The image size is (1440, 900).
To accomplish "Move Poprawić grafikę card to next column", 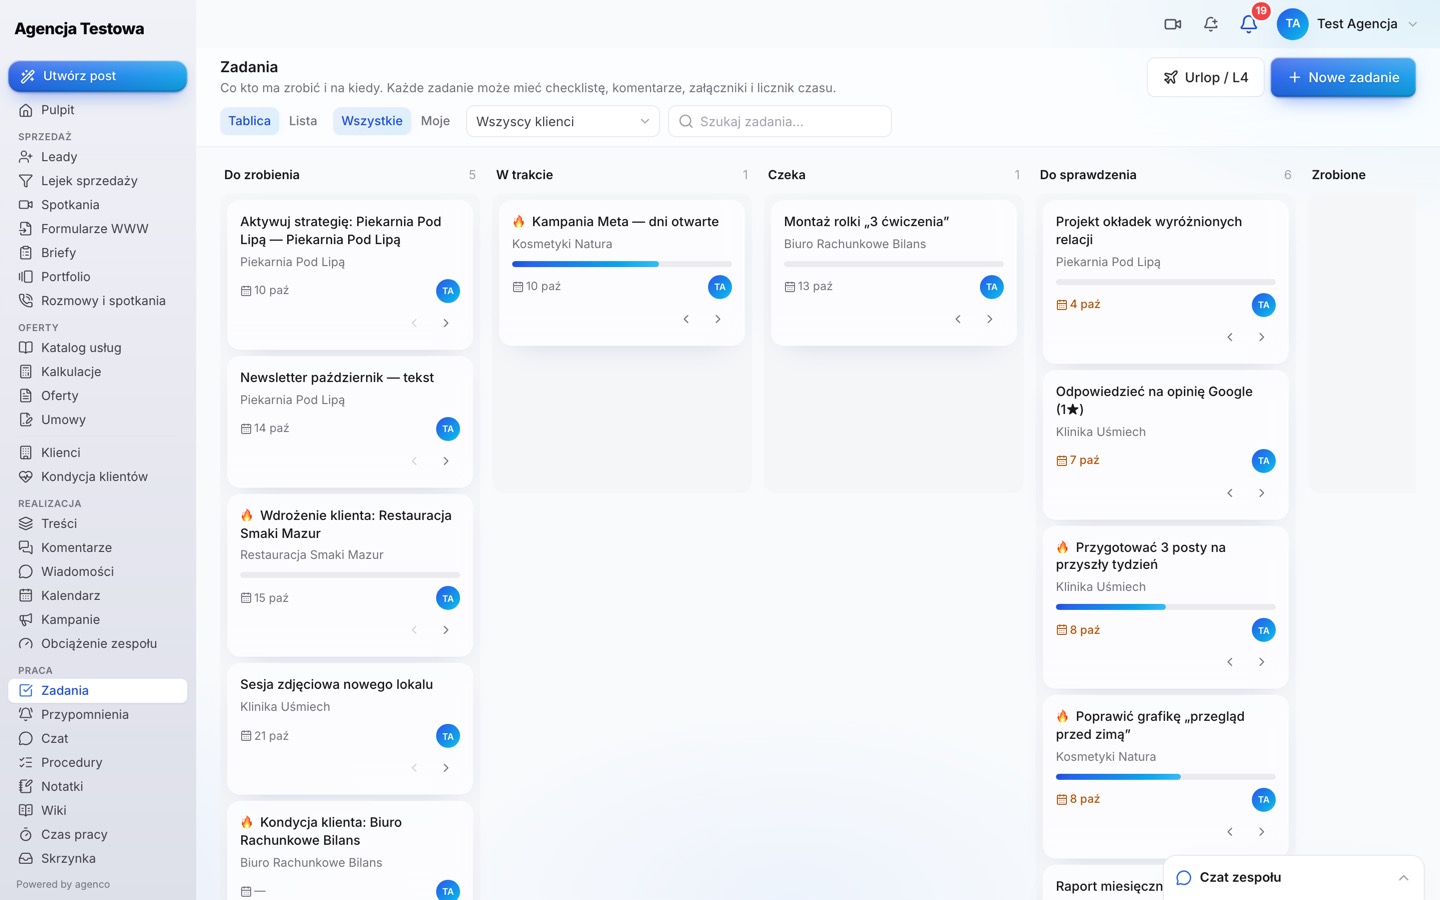I will pyautogui.click(x=1262, y=832).
